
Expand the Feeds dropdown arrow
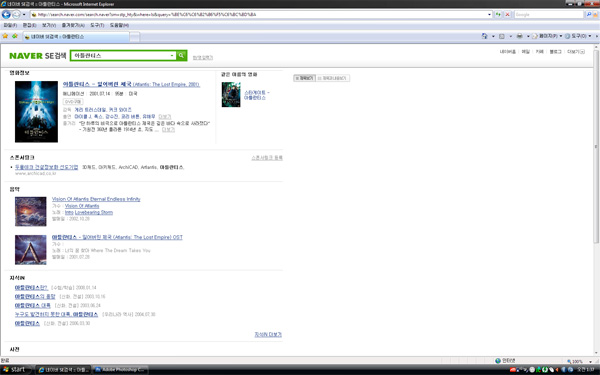coord(510,36)
